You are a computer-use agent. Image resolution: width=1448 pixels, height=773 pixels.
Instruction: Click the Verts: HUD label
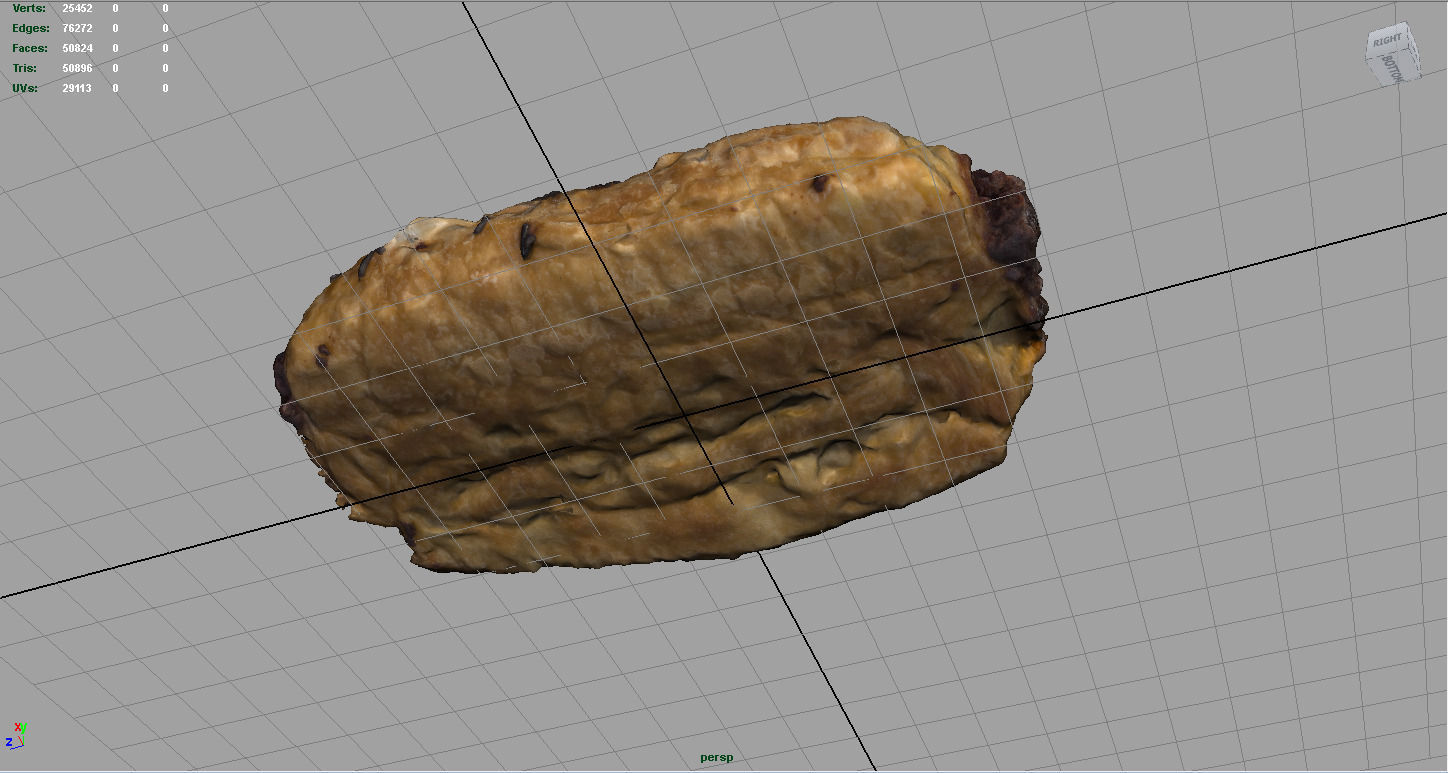pyautogui.click(x=29, y=8)
